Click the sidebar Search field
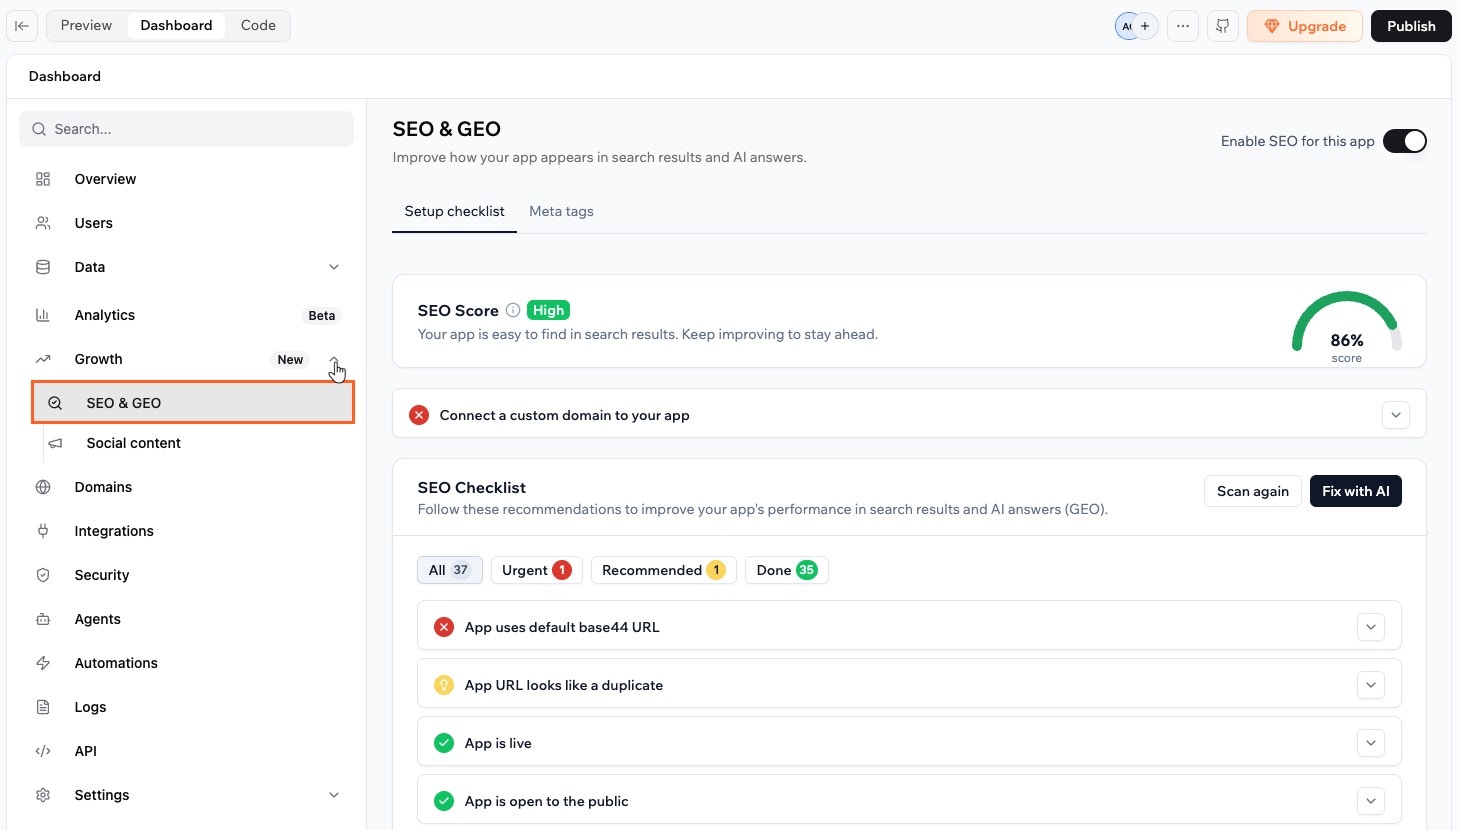 [x=186, y=128]
